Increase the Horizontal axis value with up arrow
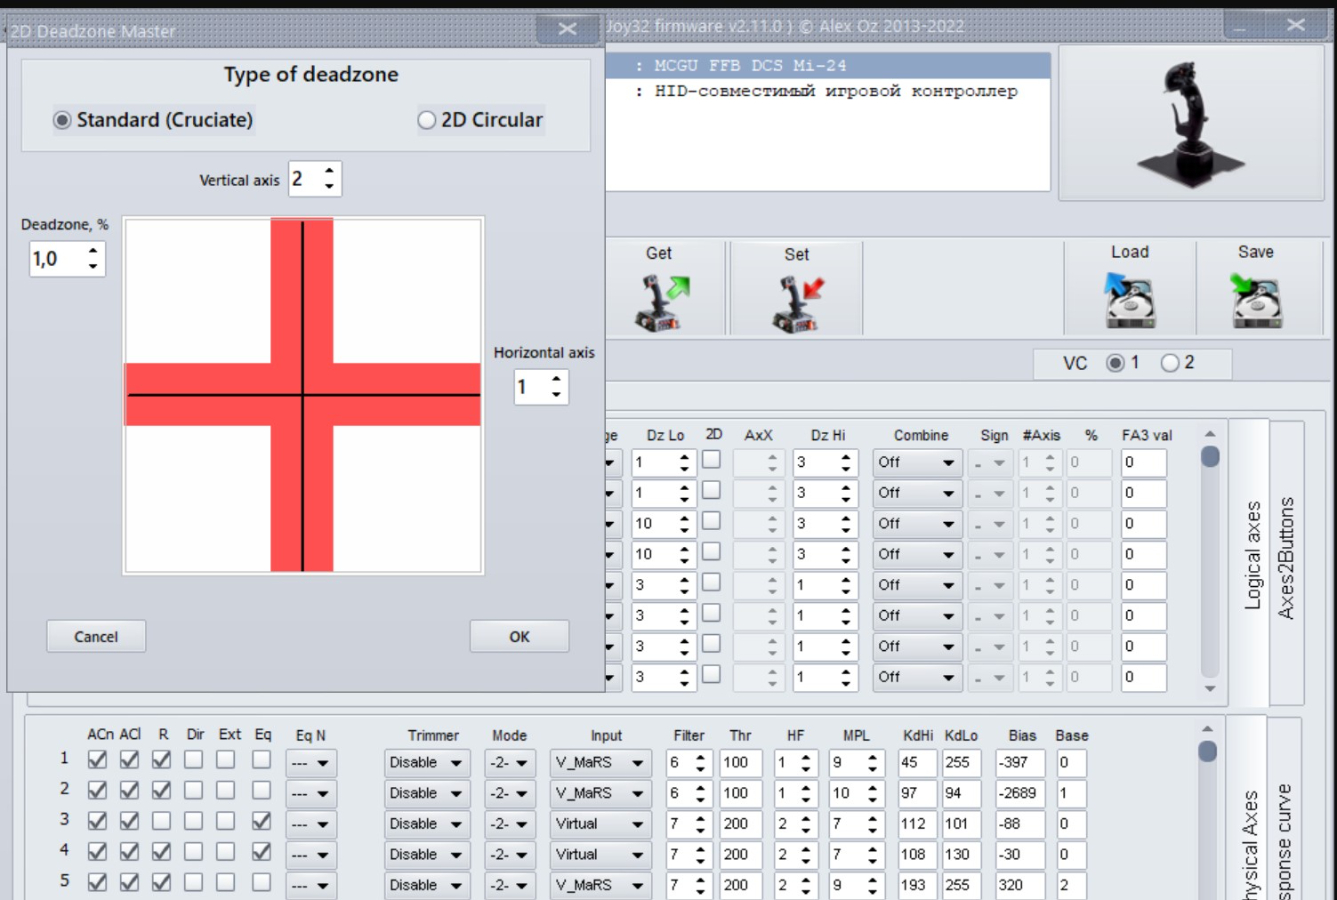 pyautogui.click(x=556, y=379)
